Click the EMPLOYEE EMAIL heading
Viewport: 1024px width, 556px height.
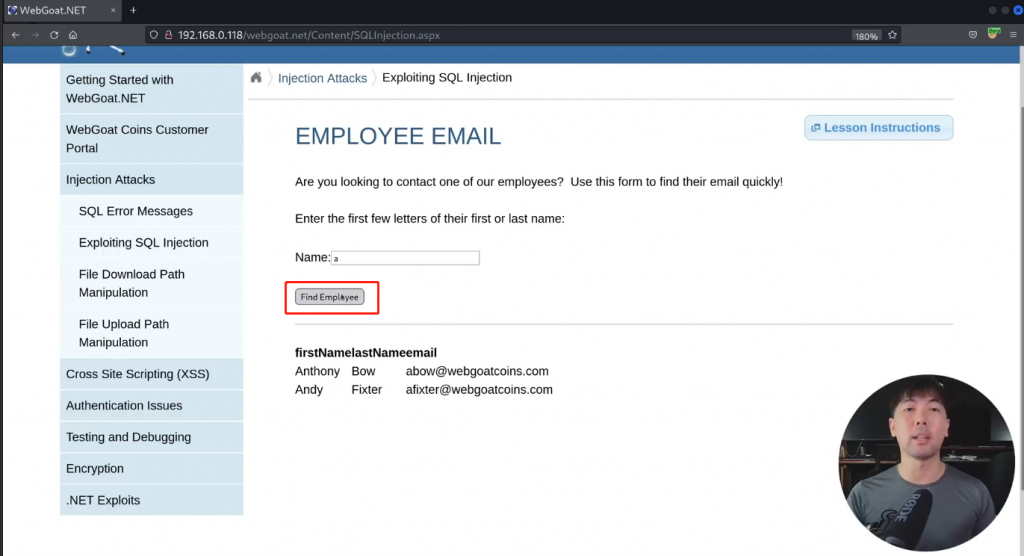coord(398,136)
